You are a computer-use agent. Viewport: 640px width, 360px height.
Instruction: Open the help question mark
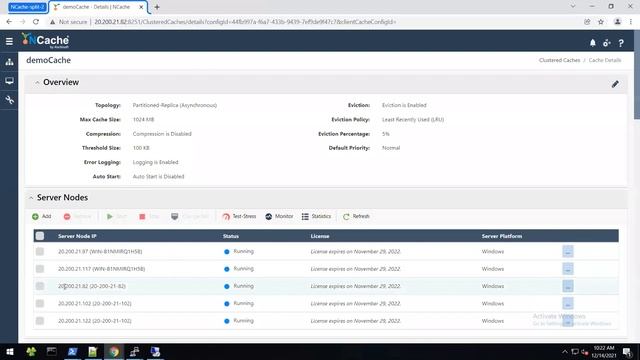[x=621, y=42]
